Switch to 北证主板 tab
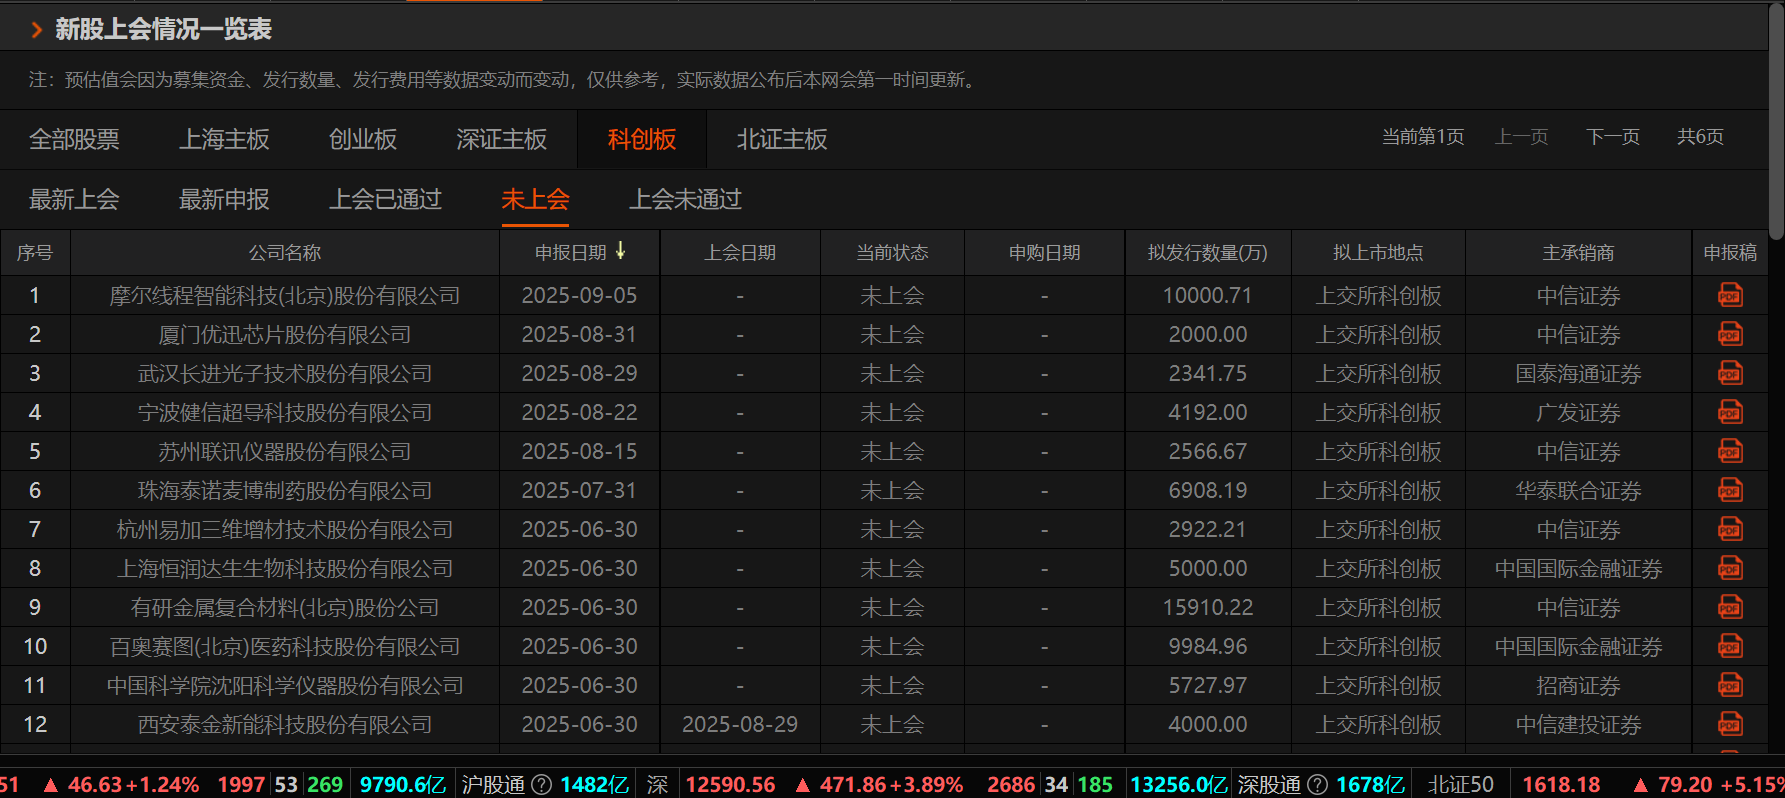The height and width of the screenshot is (798, 1785). click(782, 139)
